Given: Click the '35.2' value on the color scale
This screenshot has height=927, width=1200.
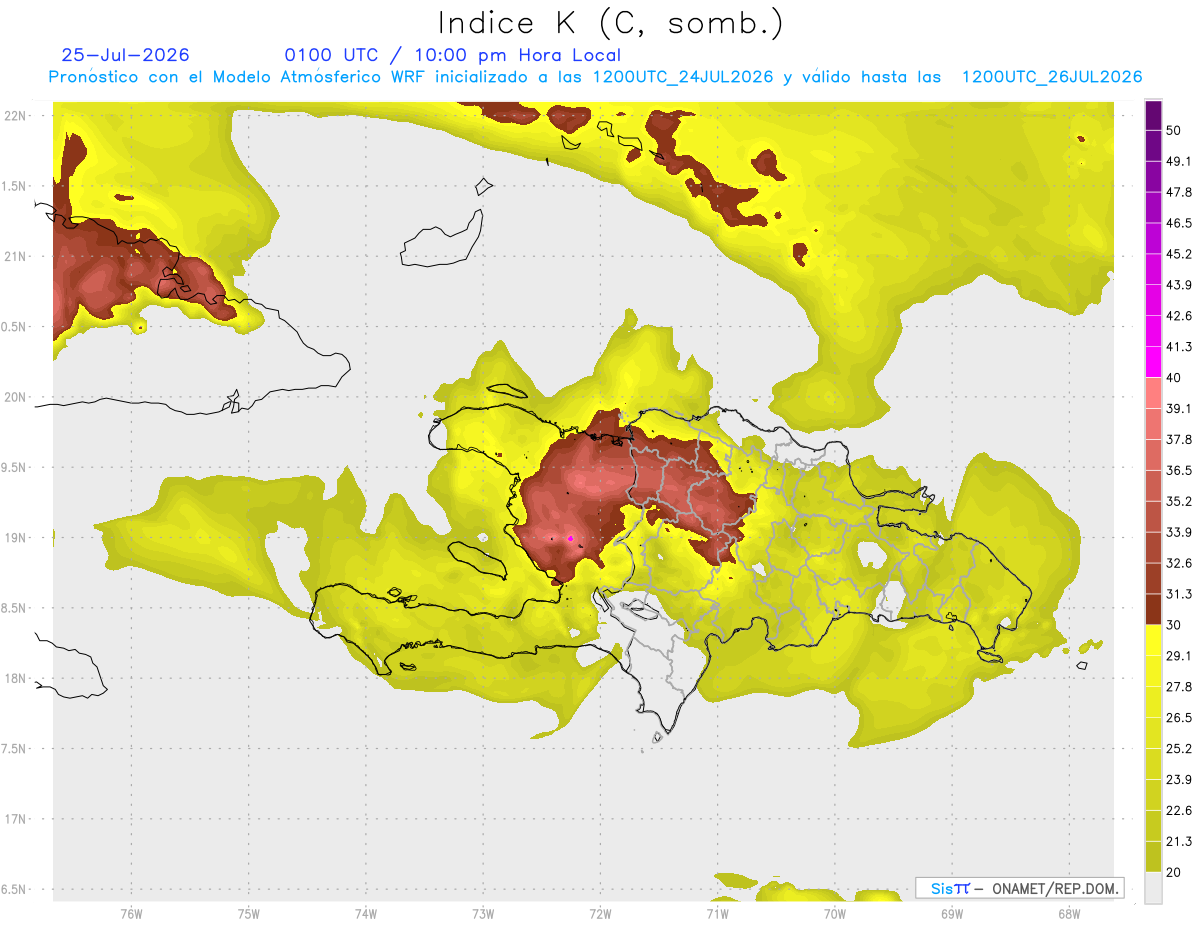Looking at the screenshot, I should (x=1179, y=501).
